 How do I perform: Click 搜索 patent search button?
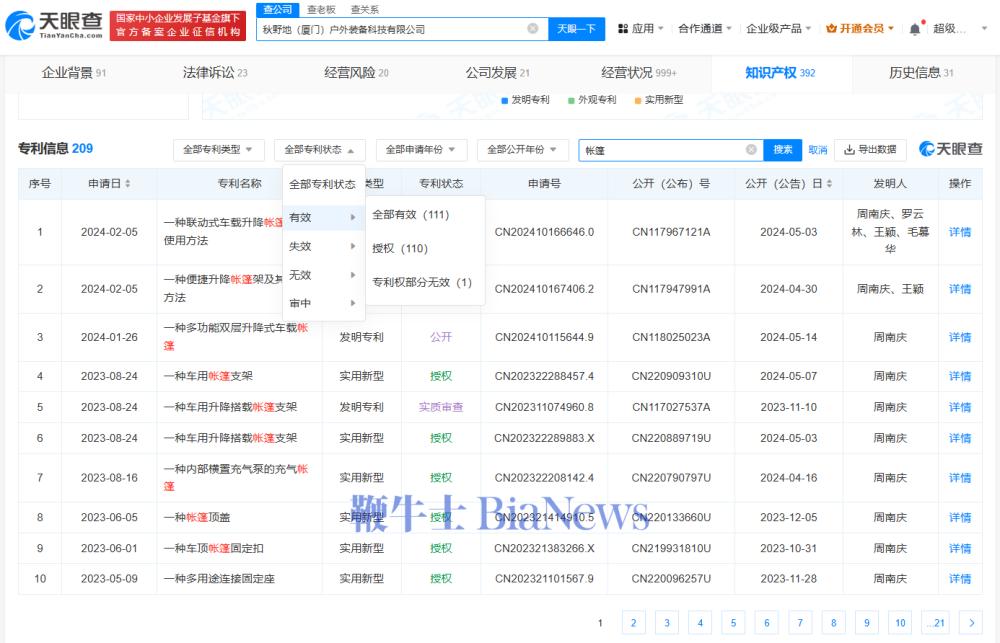click(x=783, y=149)
